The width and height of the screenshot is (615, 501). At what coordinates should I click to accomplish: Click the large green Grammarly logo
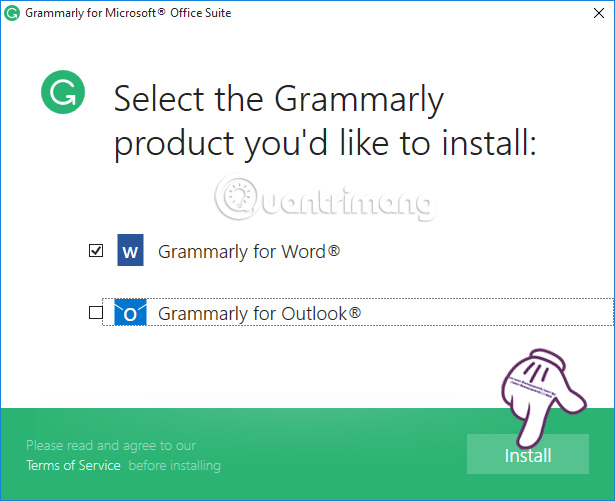click(63, 92)
